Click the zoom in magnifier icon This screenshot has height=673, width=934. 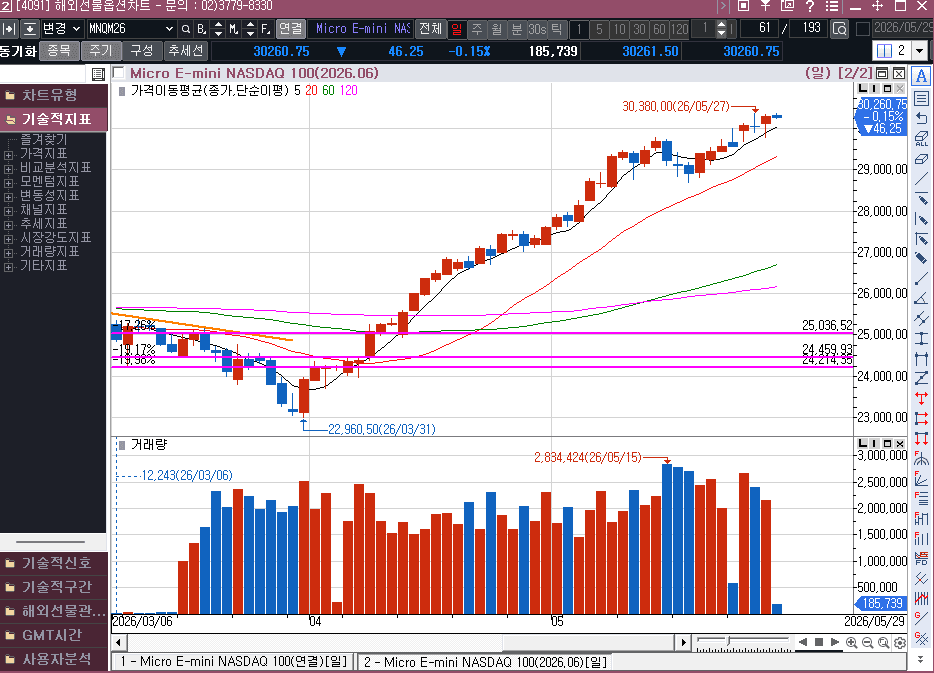tap(852, 643)
